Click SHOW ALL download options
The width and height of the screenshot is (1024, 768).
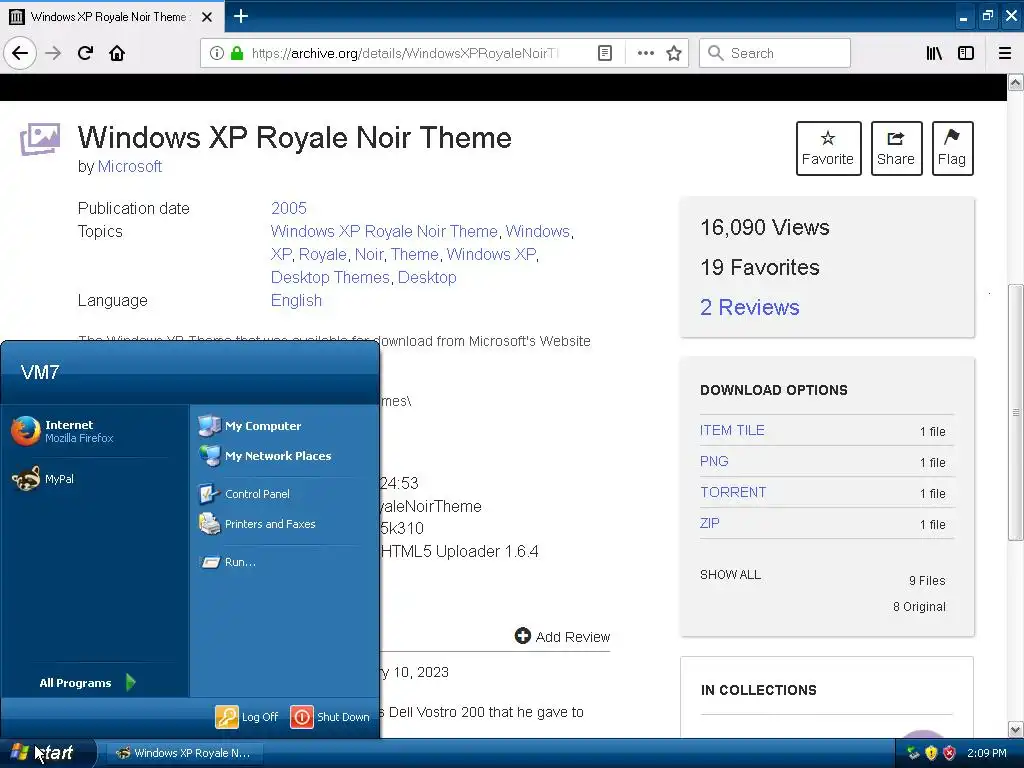point(730,575)
